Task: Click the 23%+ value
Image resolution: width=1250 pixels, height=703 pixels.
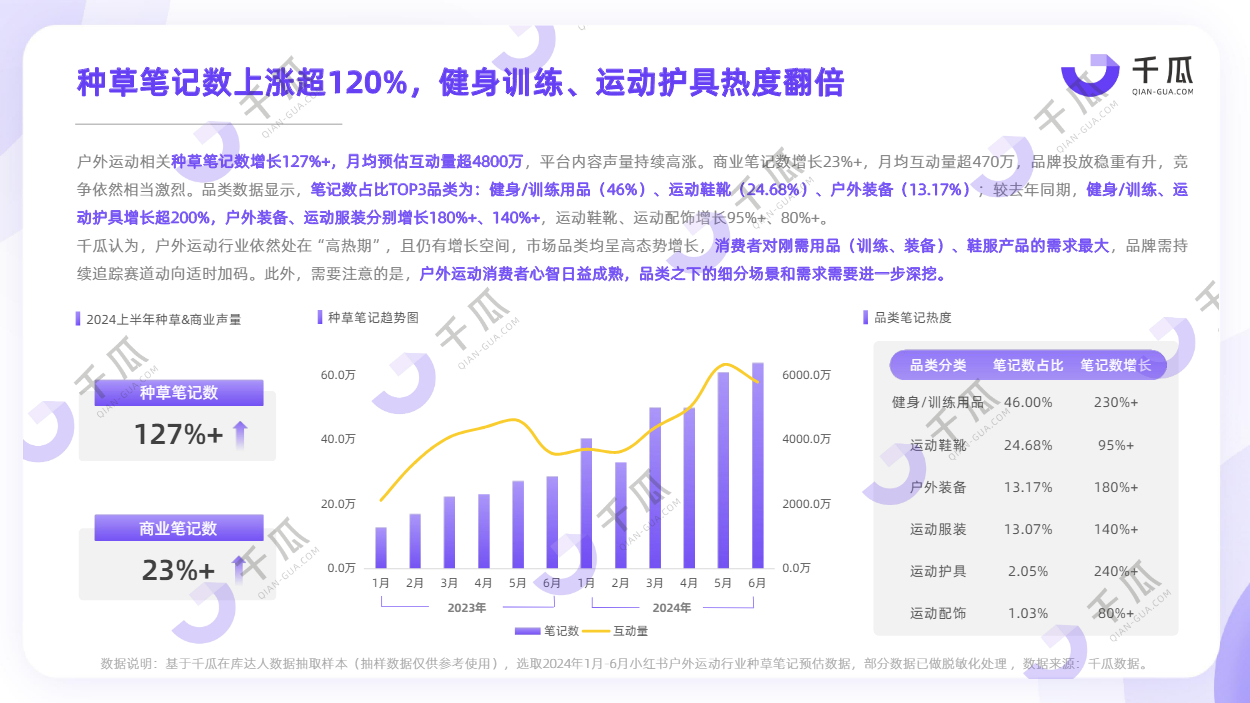Action: coord(178,570)
